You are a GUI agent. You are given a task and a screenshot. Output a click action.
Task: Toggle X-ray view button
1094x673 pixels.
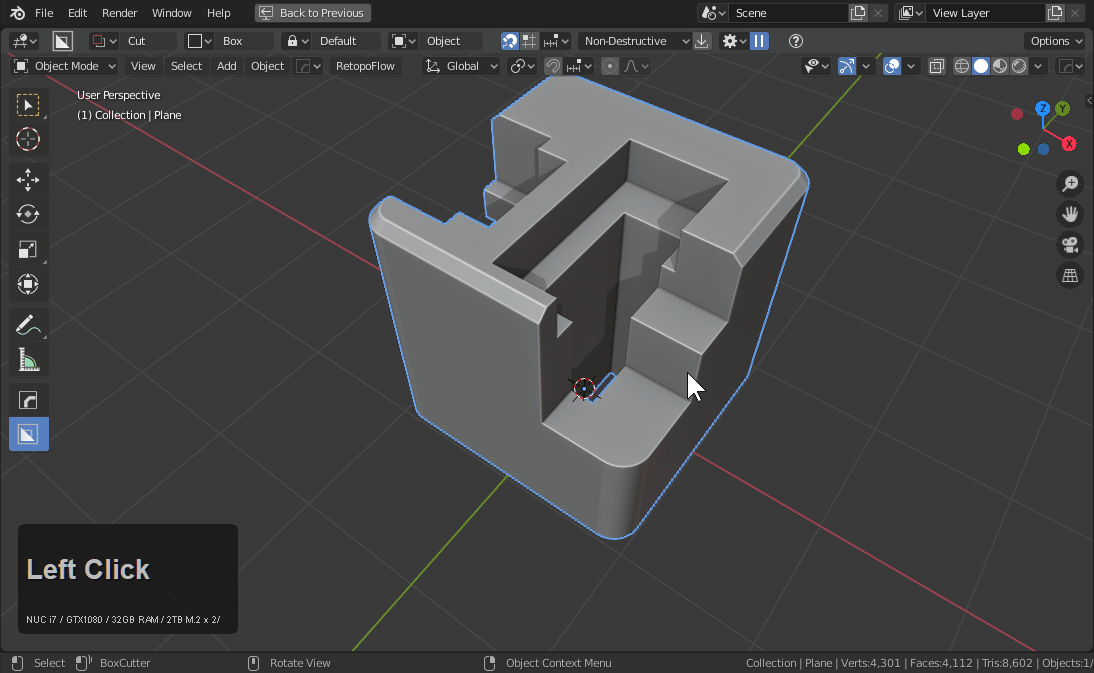click(x=936, y=66)
